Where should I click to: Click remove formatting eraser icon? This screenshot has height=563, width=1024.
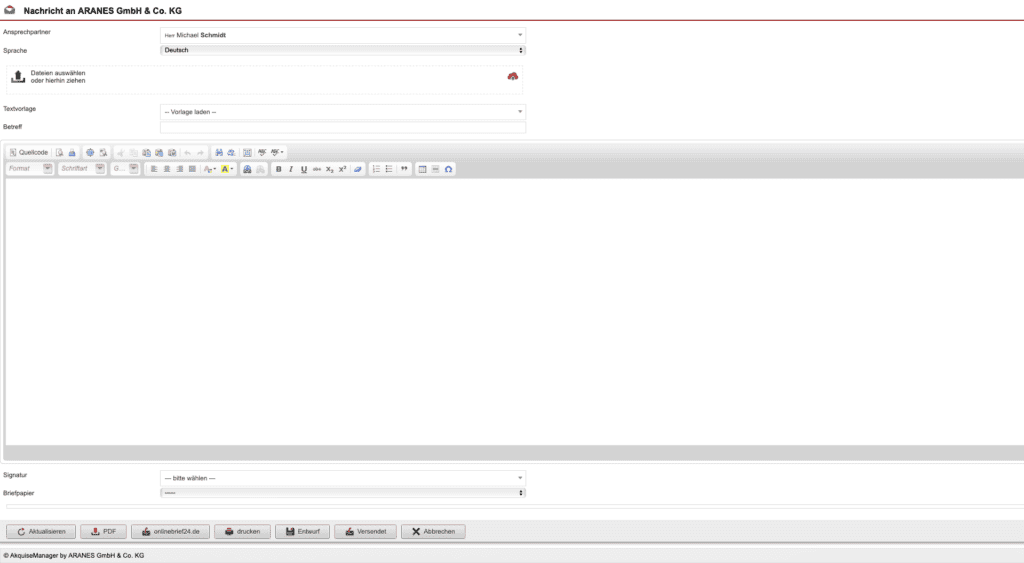(x=357, y=169)
